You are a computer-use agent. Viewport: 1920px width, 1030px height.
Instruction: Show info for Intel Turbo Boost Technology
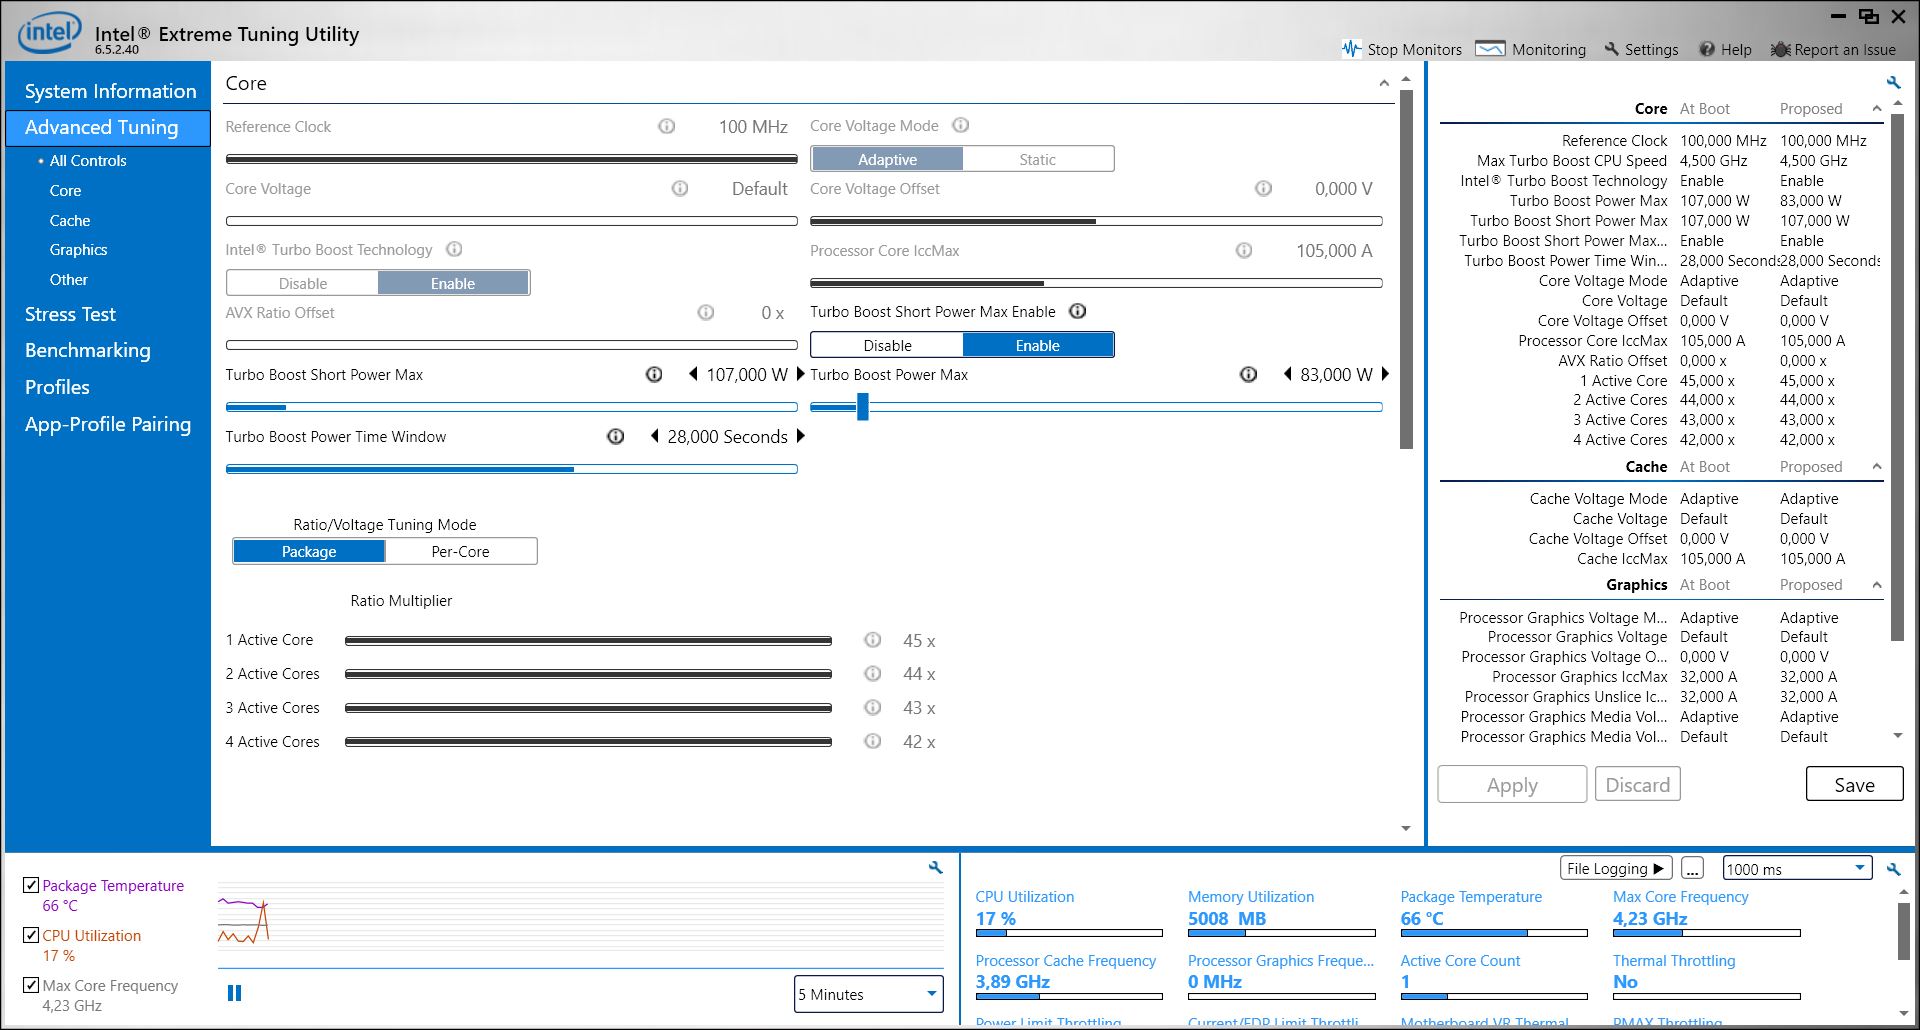click(x=454, y=249)
